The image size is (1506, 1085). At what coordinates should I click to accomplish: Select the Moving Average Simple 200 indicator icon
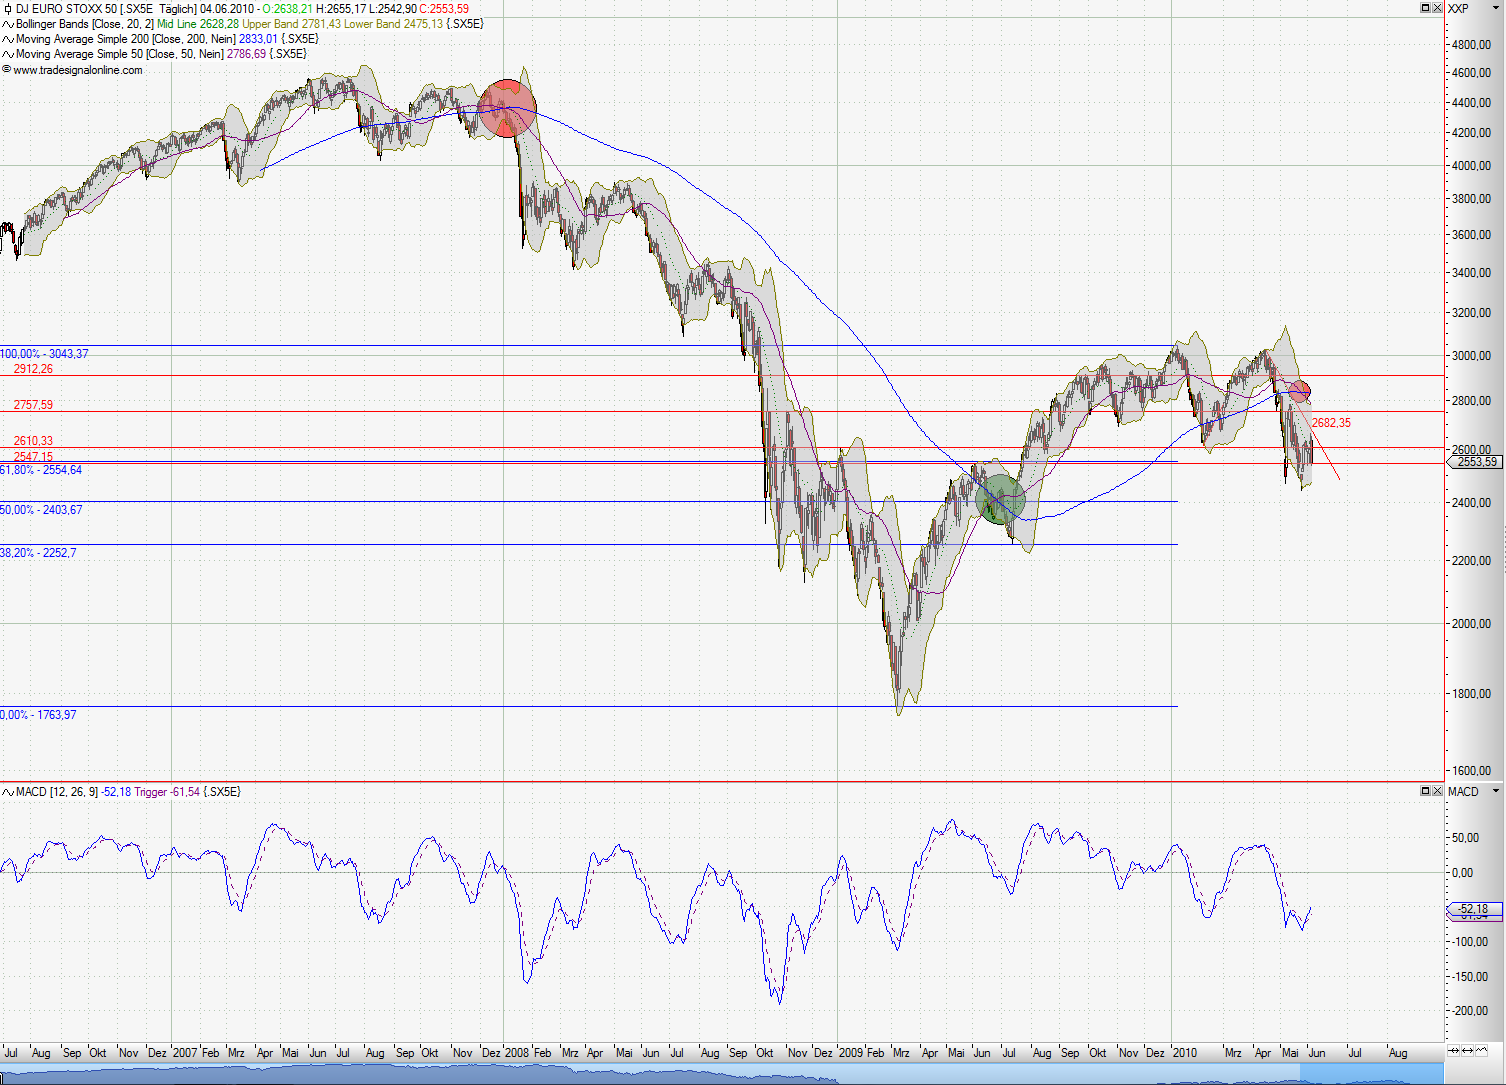click(8, 39)
